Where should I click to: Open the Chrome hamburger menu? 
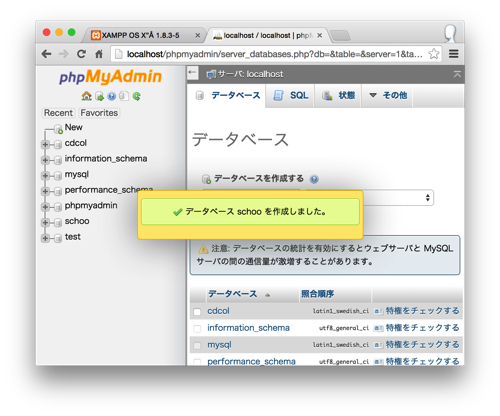[x=454, y=54]
